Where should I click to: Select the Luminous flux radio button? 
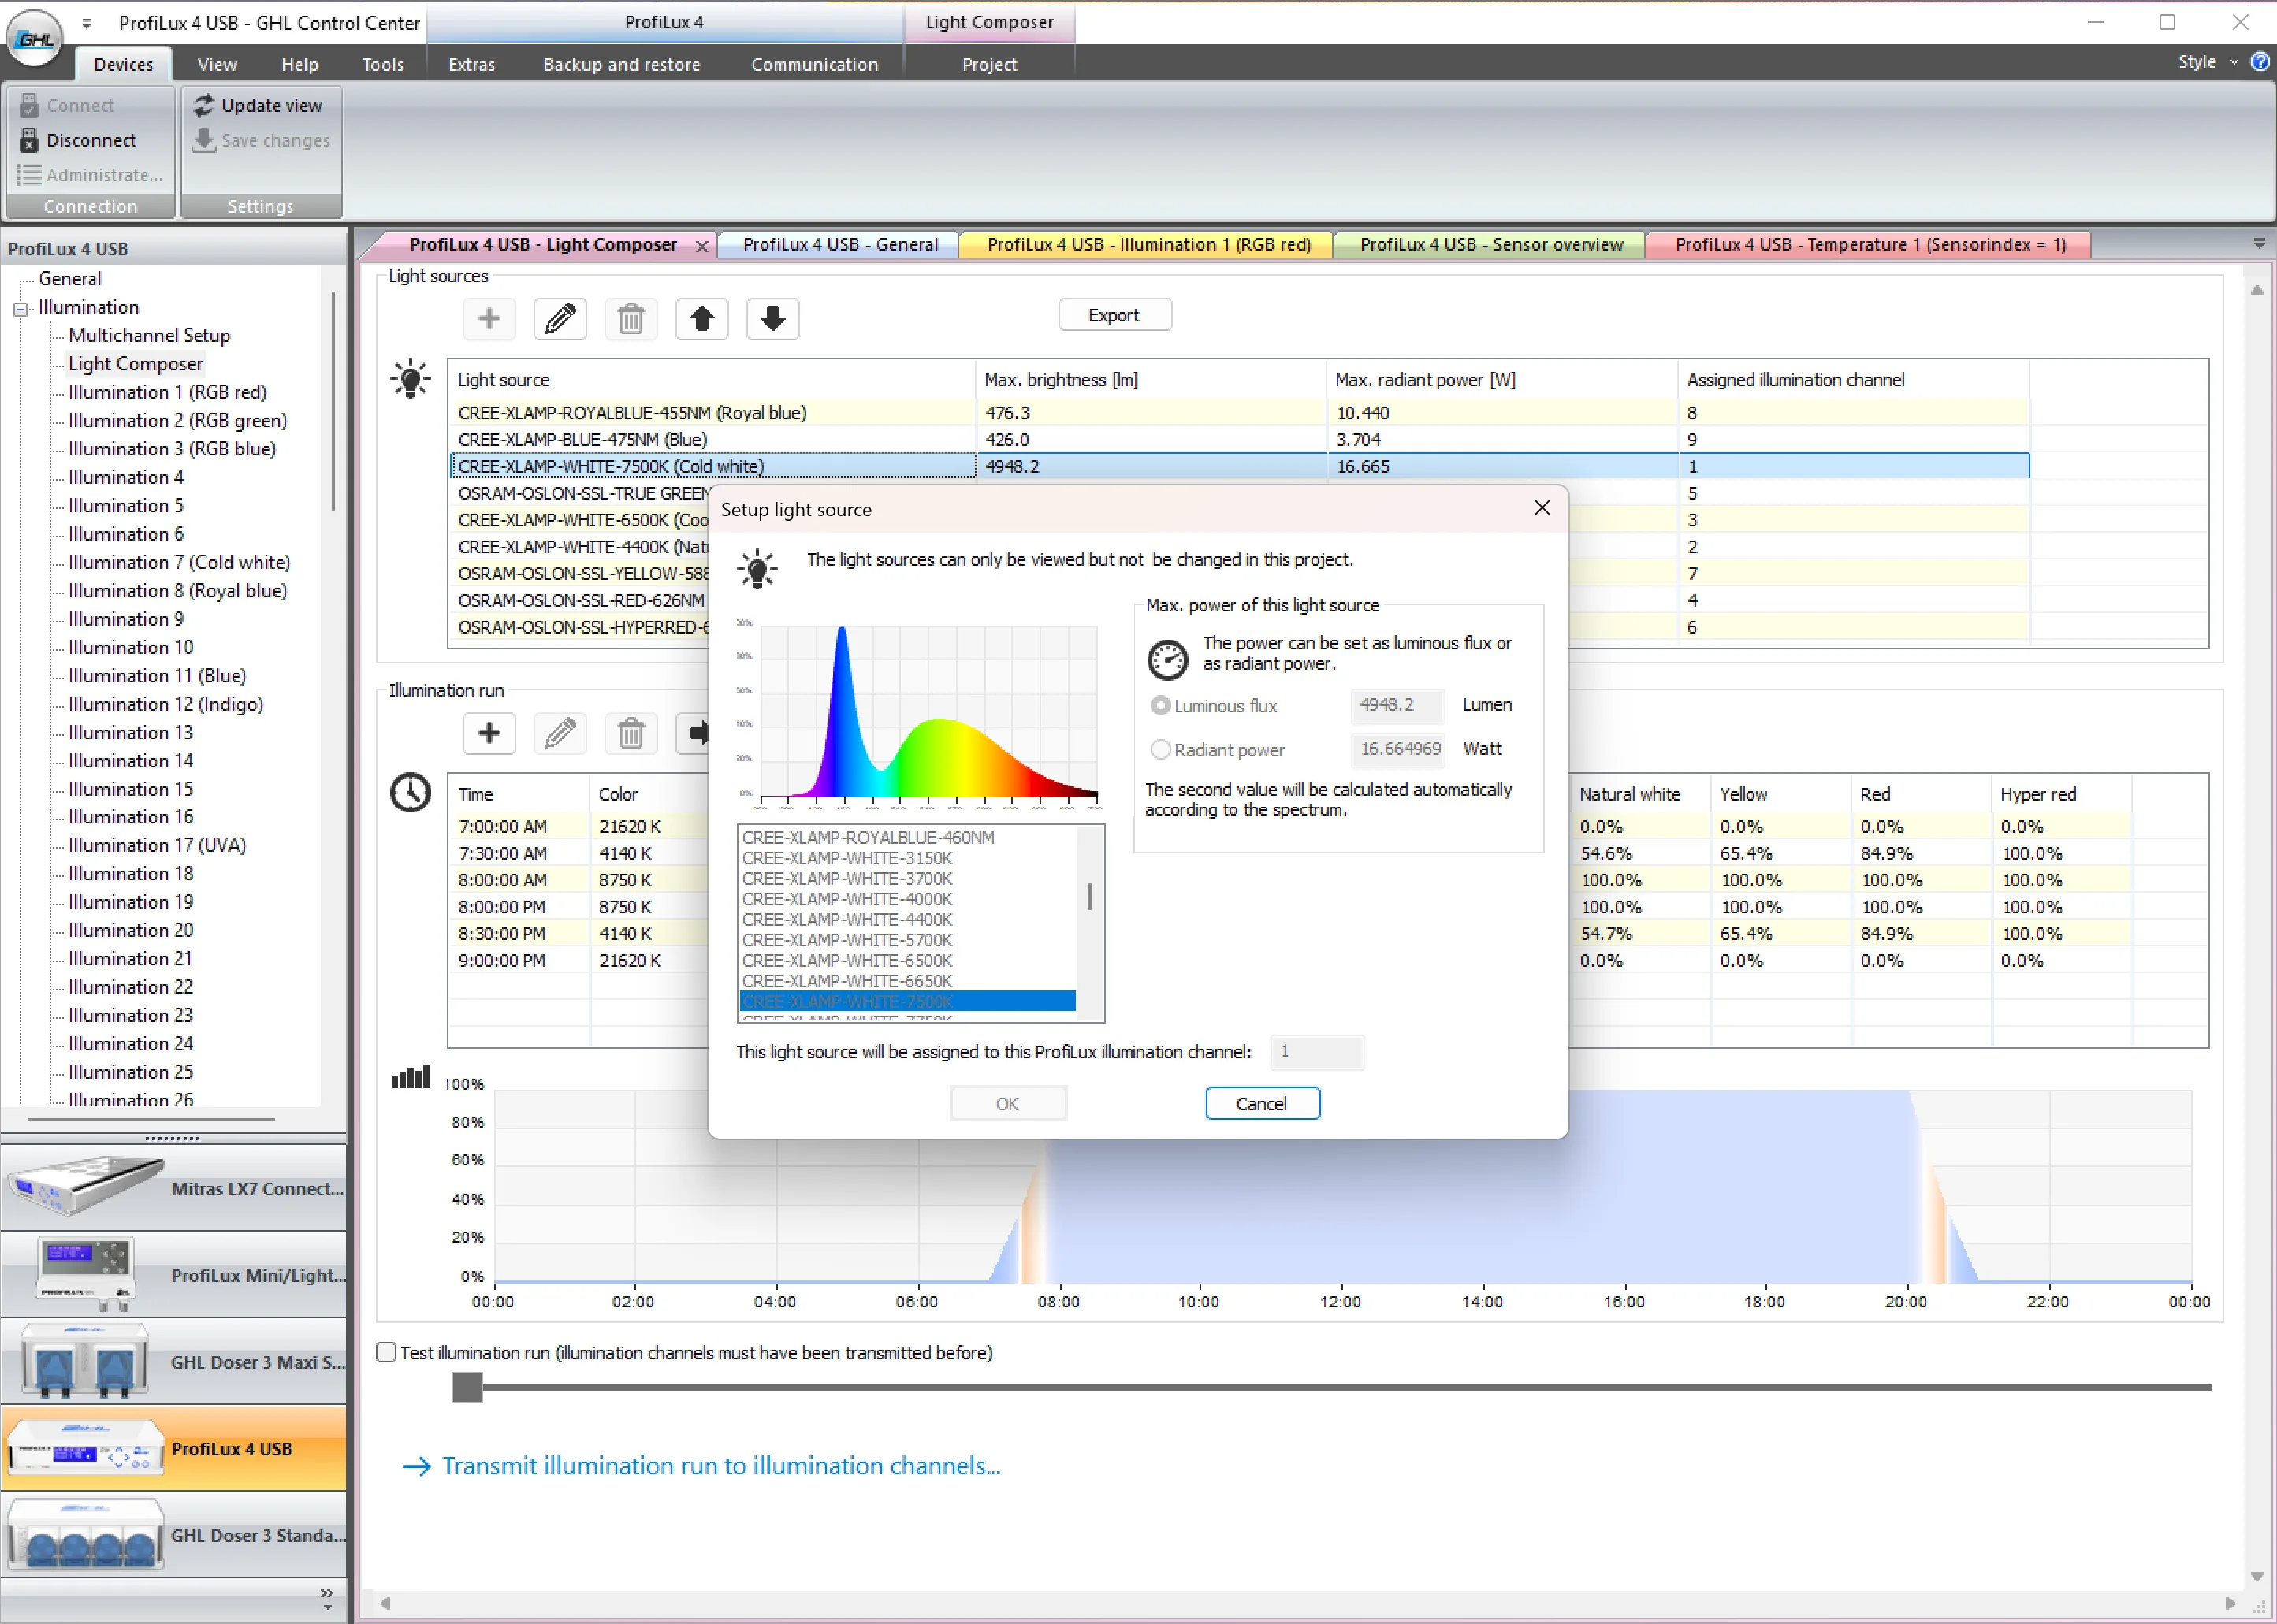(1160, 706)
